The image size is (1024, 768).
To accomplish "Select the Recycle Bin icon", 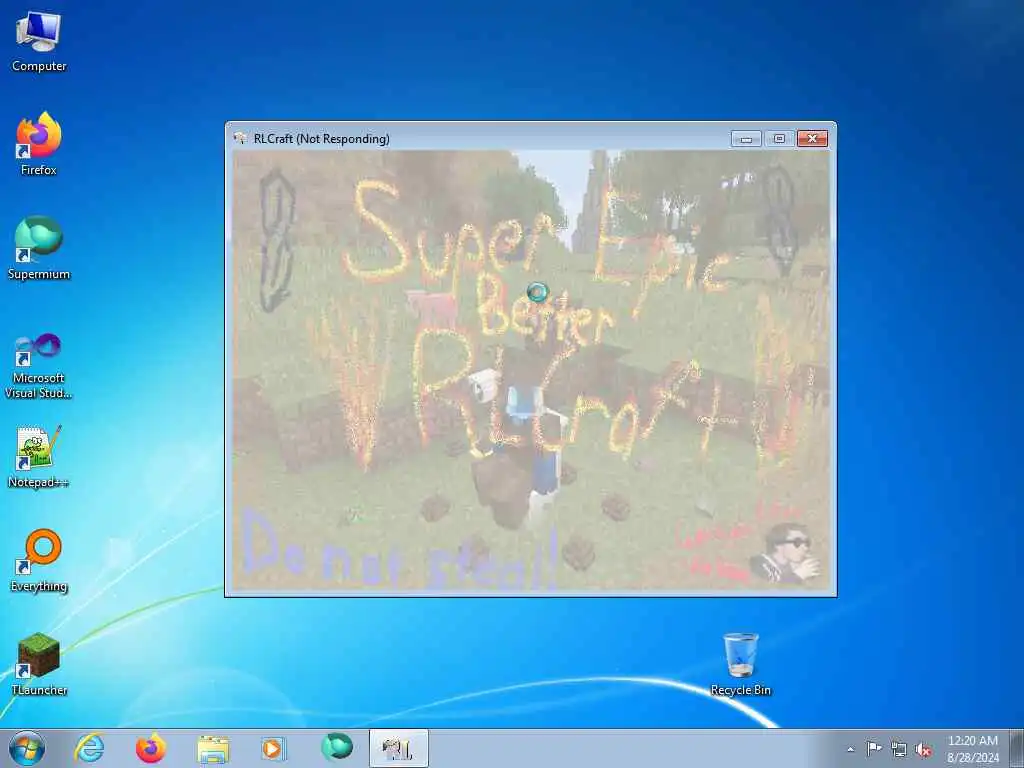I will tap(741, 664).
